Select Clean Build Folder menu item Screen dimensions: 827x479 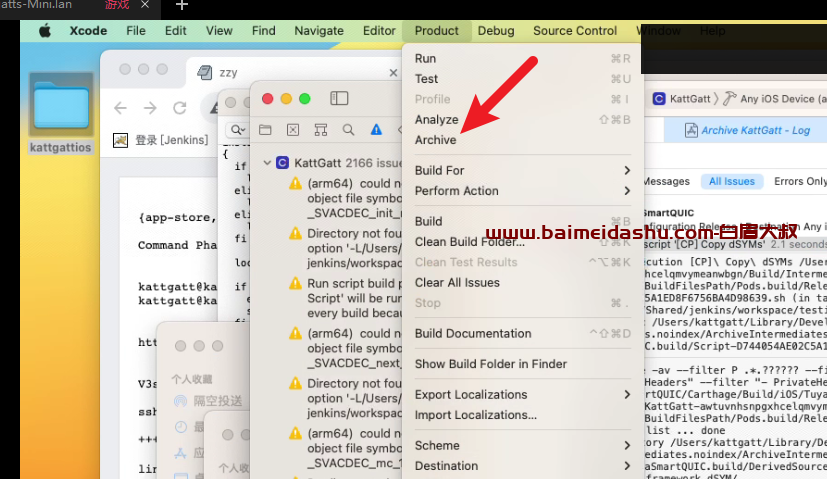(522, 242)
